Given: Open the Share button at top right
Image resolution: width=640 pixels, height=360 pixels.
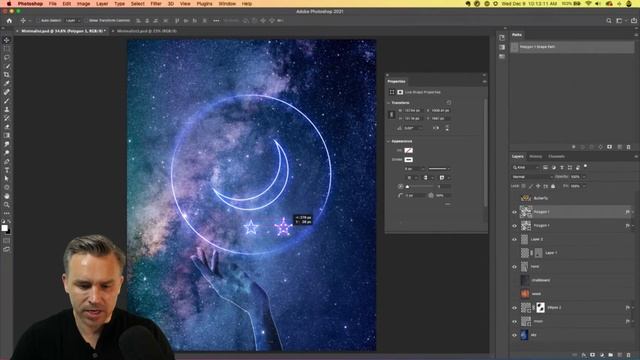Looking at the screenshot, I should [634, 20].
